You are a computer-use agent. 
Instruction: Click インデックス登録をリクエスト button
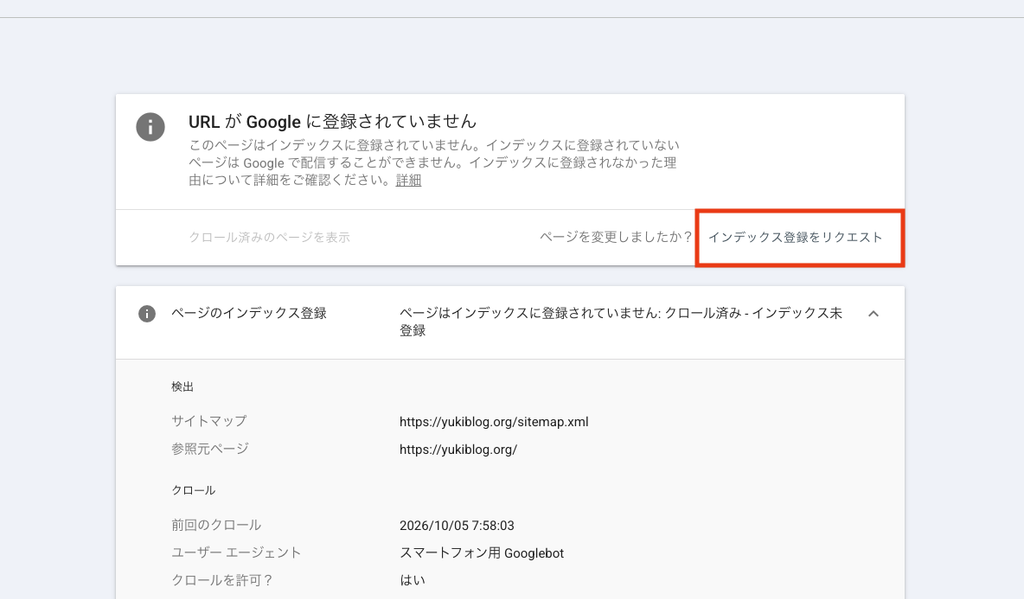pos(795,237)
